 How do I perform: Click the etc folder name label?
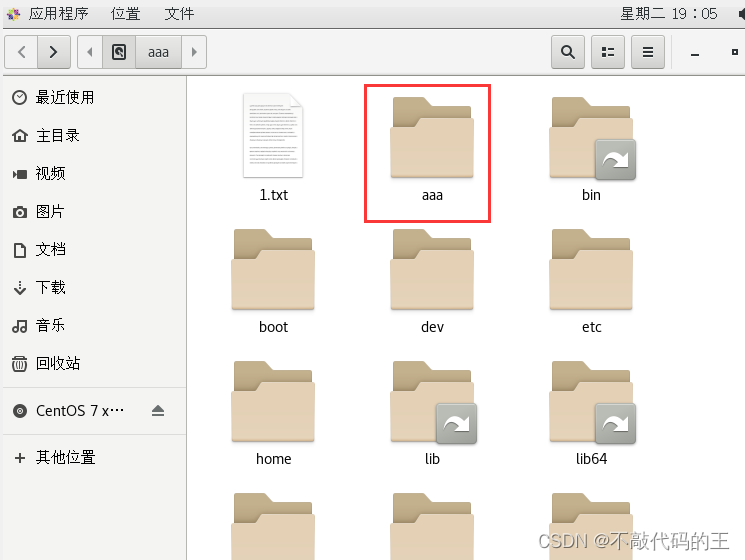click(592, 327)
